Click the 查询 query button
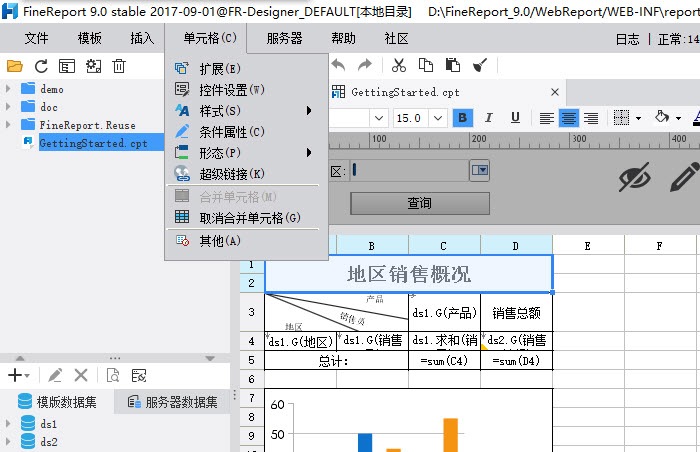Image resolution: width=700 pixels, height=452 pixels. pyautogui.click(x=420, y=203)
